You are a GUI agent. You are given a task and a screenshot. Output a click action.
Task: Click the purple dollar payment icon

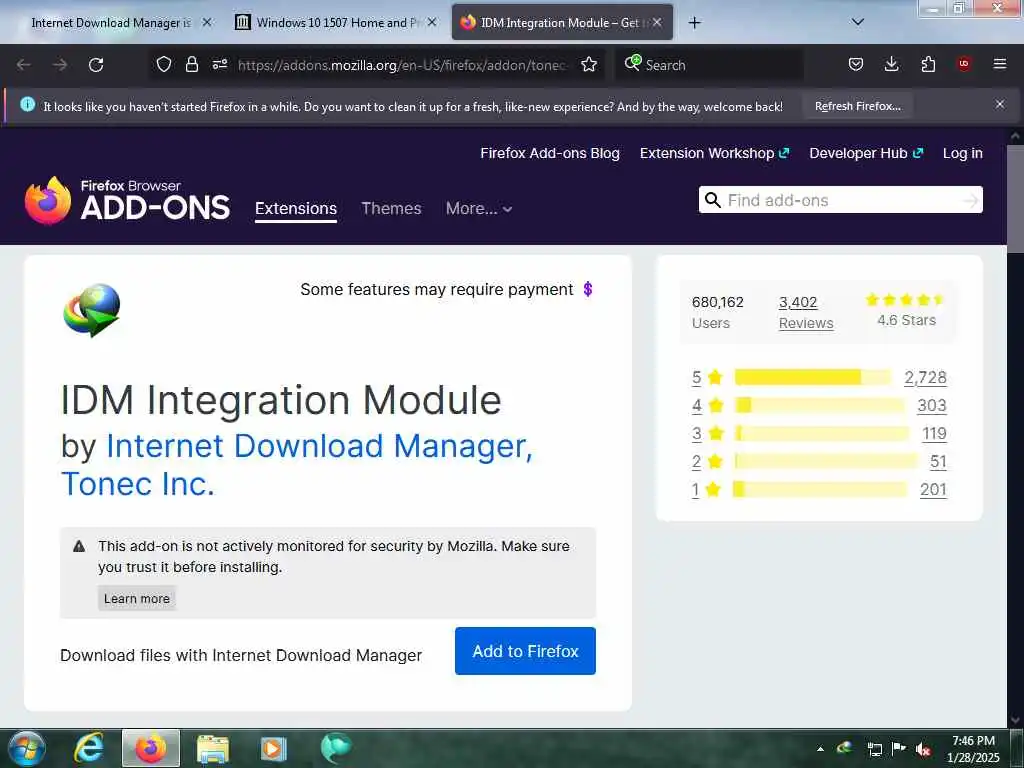(x=588, y=289)
